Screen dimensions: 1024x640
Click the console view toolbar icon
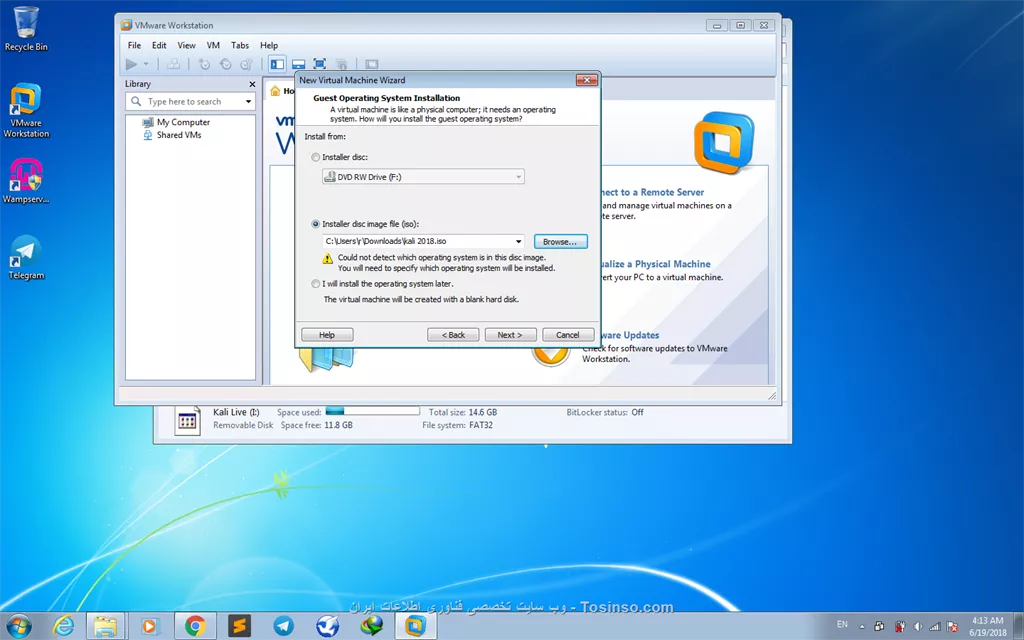372,64
